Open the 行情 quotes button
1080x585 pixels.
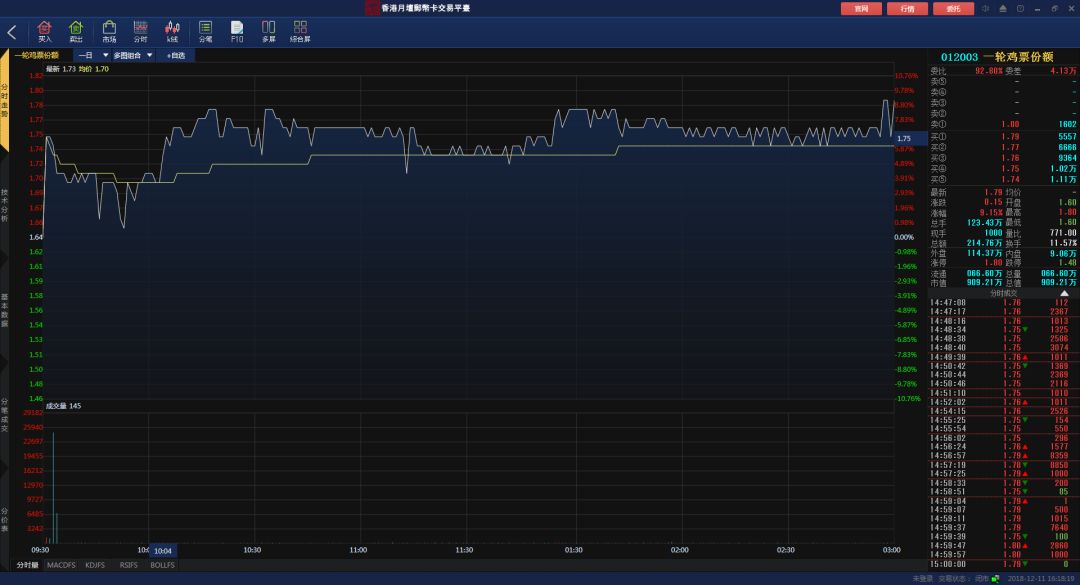(908, 9)
